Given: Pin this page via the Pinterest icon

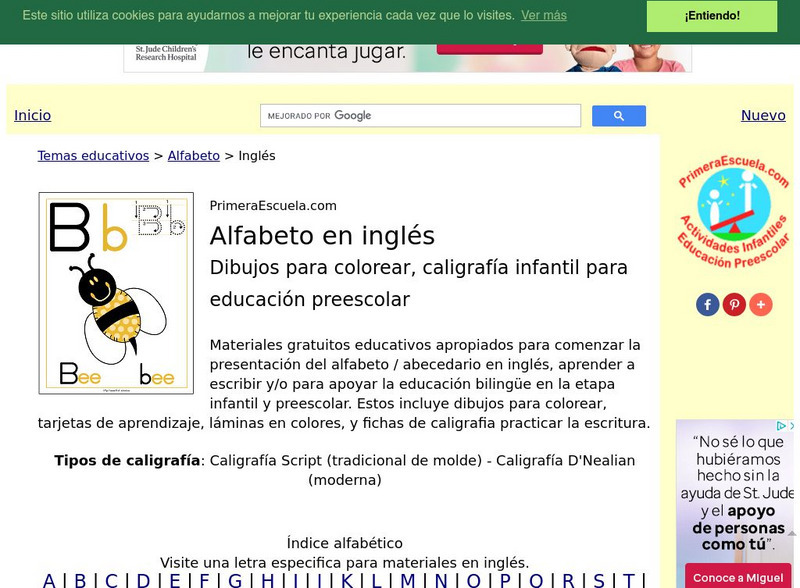Looking at the screenshot, I should click(x=733, y=303).
